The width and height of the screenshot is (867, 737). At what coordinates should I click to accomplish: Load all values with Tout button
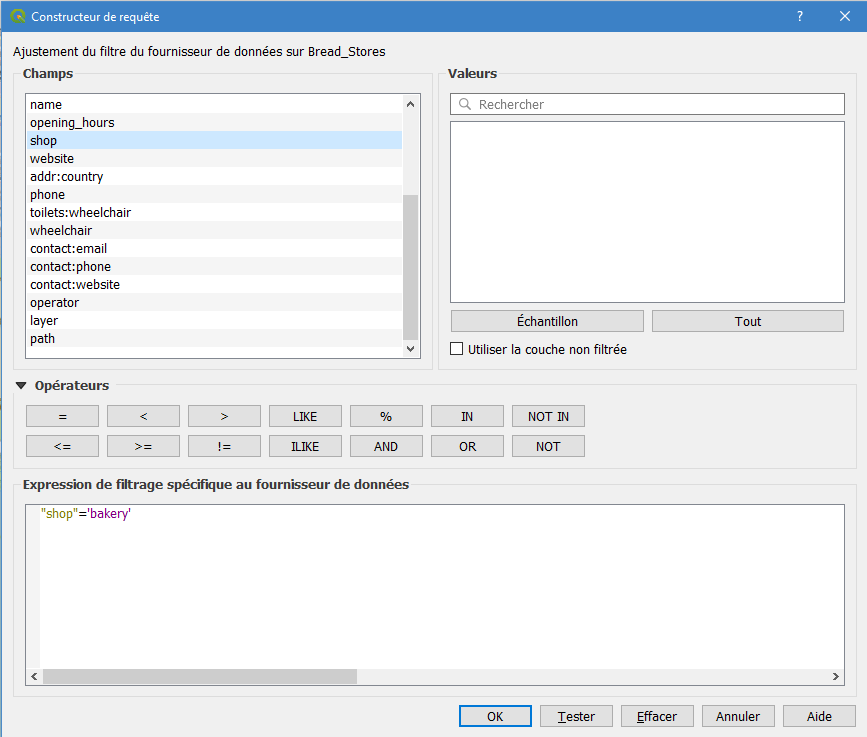(x=747, y=321)
